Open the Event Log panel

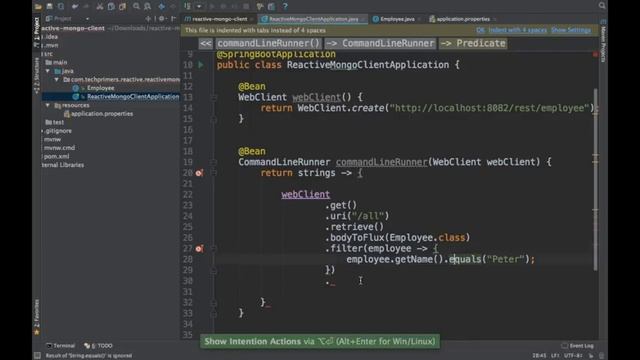pos(578,346)
